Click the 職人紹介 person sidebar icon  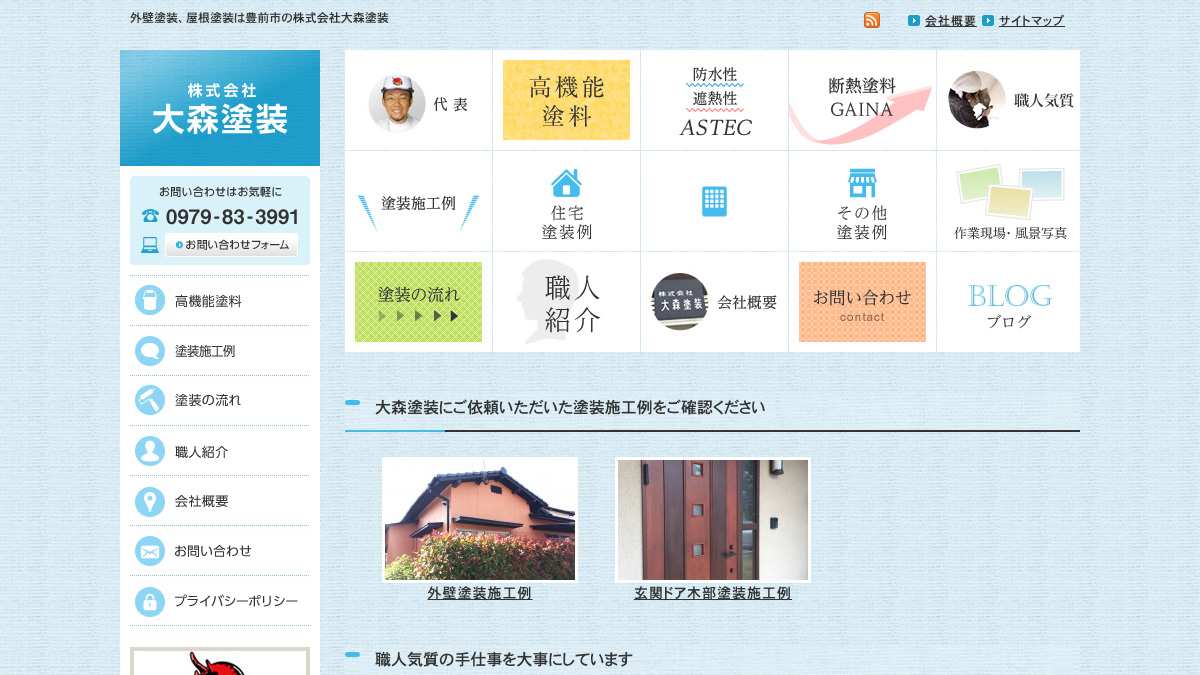click(150, 451)
